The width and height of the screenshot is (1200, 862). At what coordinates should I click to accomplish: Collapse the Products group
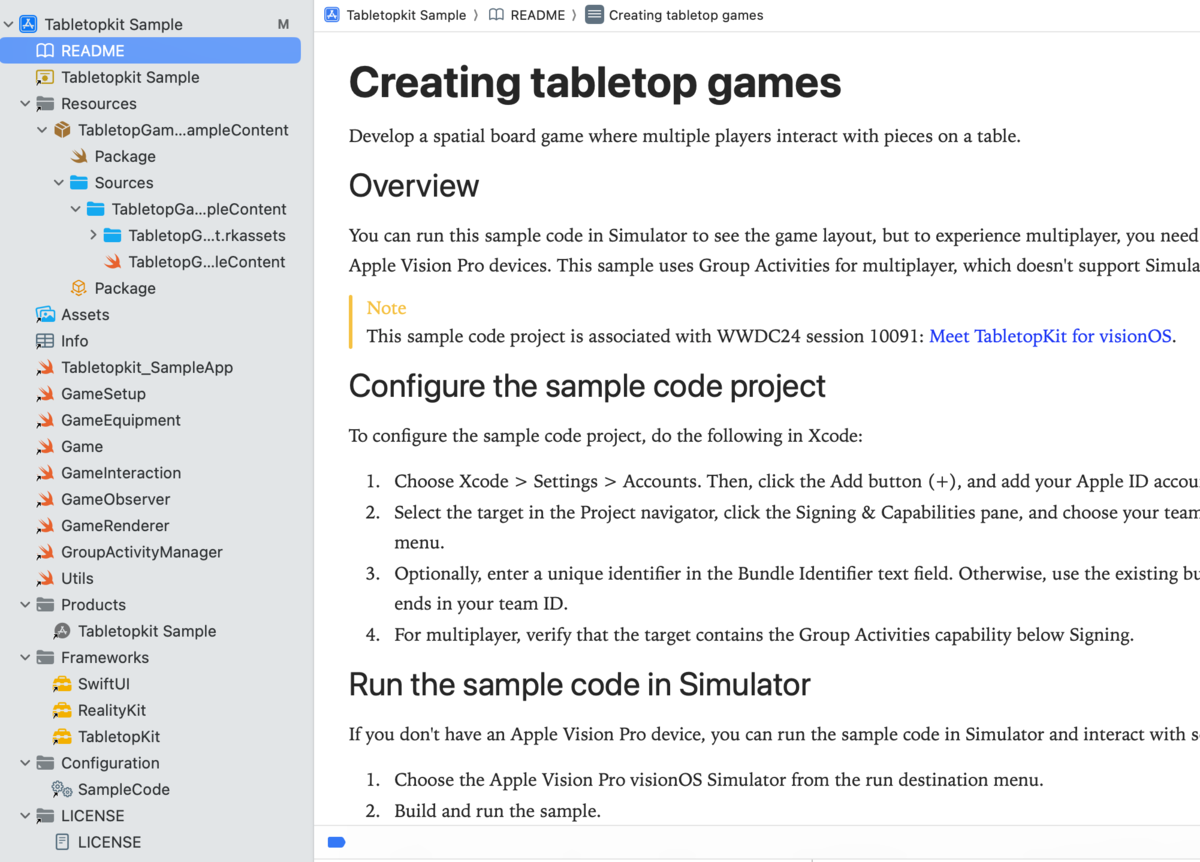25,605
